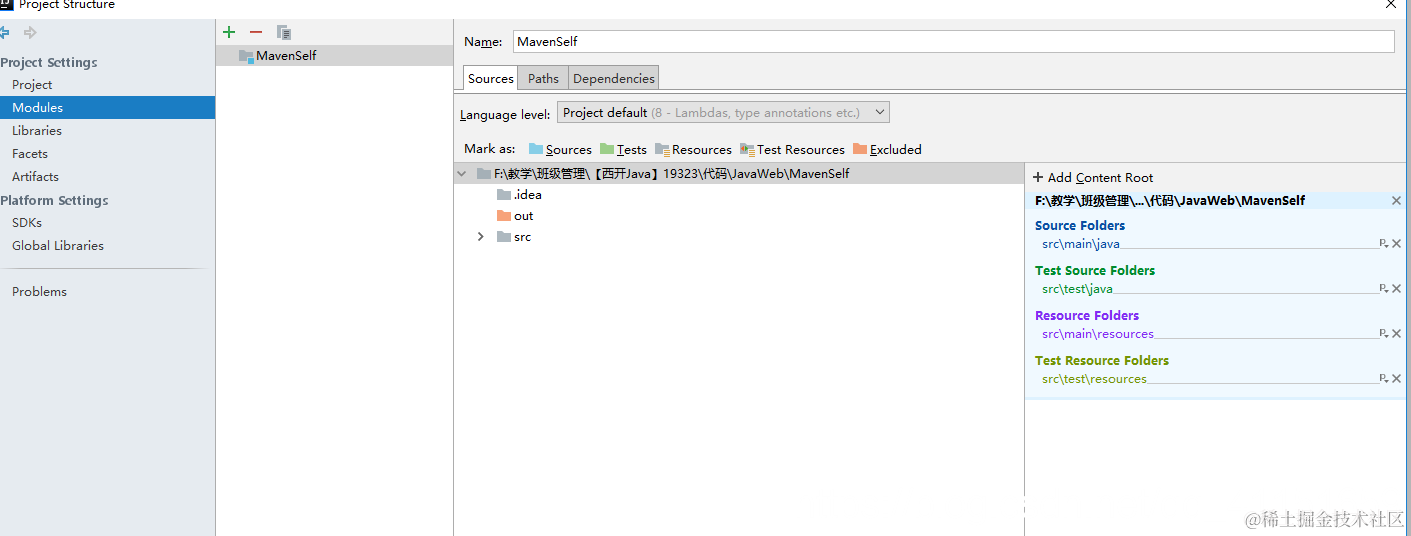Screen dimensions: 1411x536
Task: Remove the MavenSelf content root entry
Action: (1396, 201)
